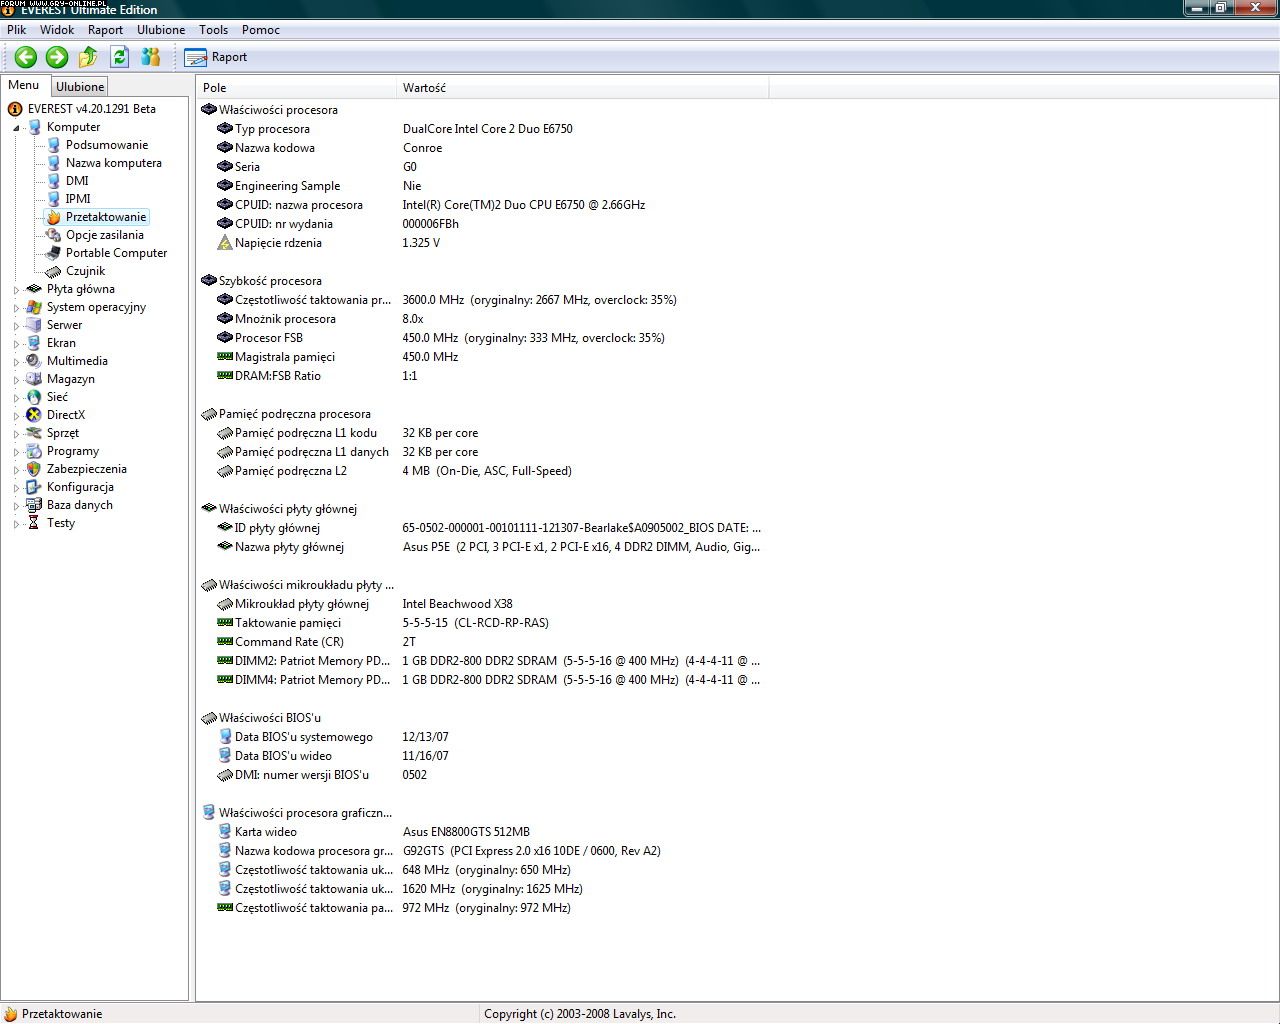Click the Baza danych database icon
The height and width of the screenshot is (1024, 1280).
34,505
